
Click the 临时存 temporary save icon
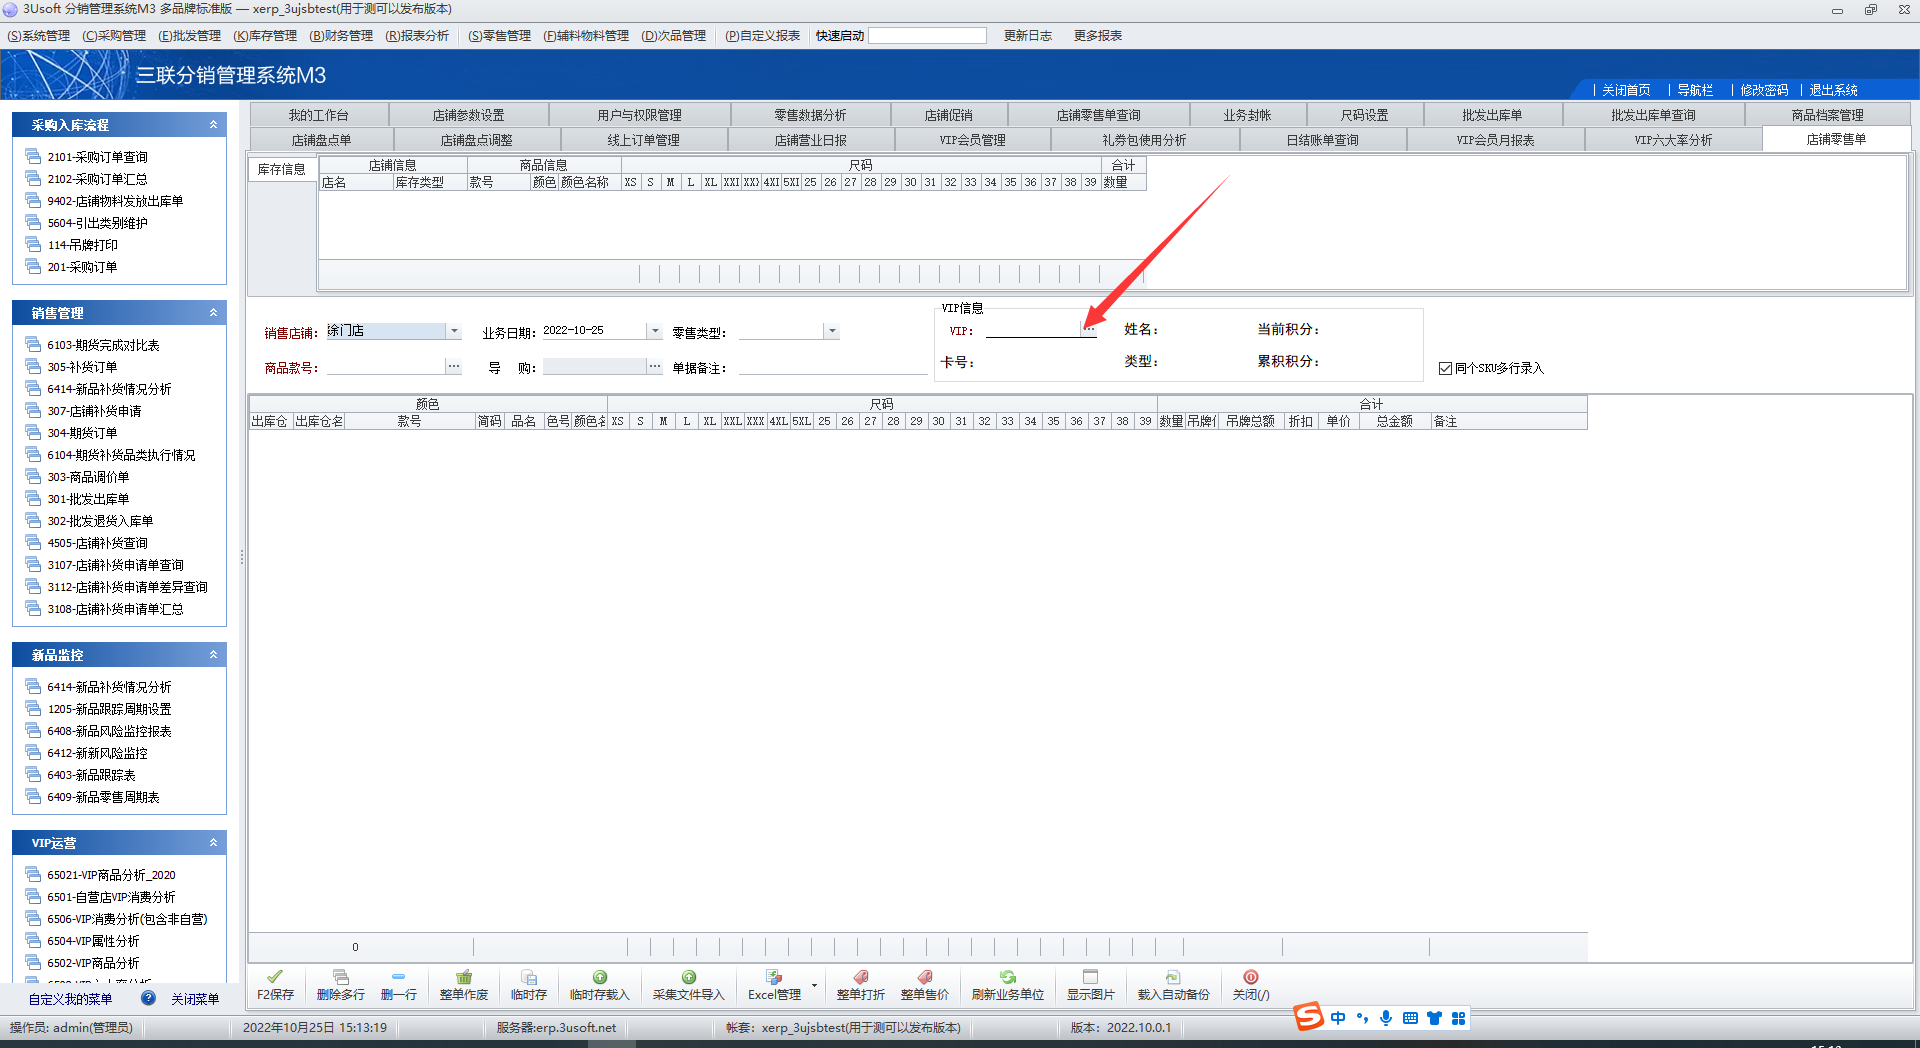click(x=529, y=977)
